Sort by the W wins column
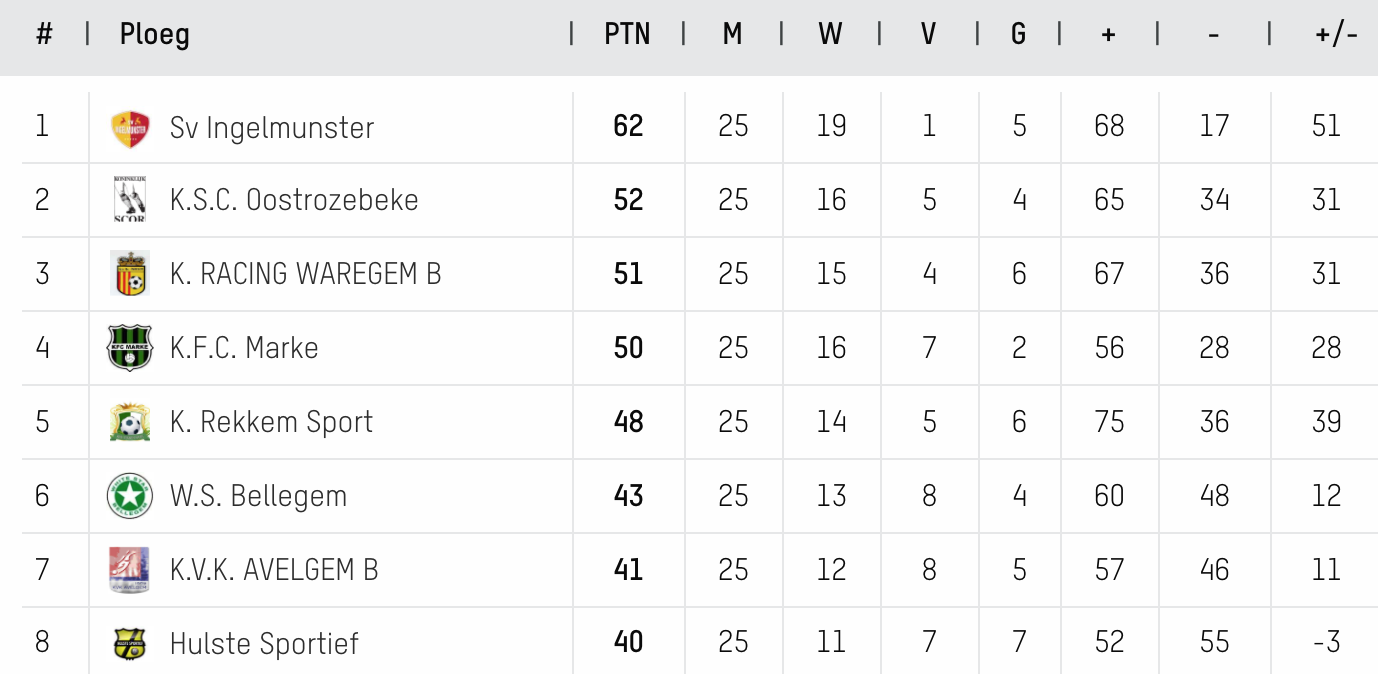 [830, 34]
